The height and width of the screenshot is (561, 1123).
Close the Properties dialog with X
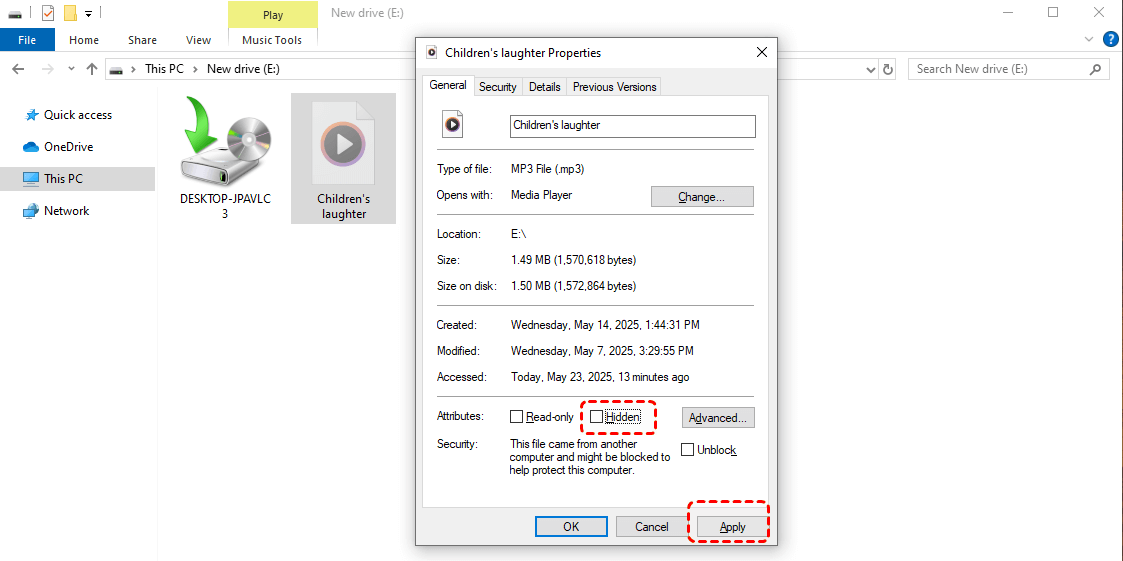click(x=761, y=52)
